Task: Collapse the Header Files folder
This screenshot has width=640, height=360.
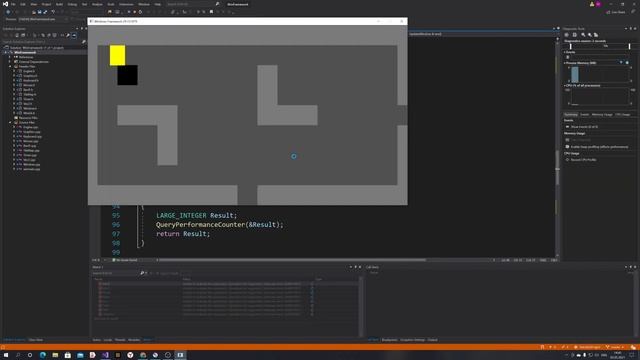Action: (x=10, y=67)
